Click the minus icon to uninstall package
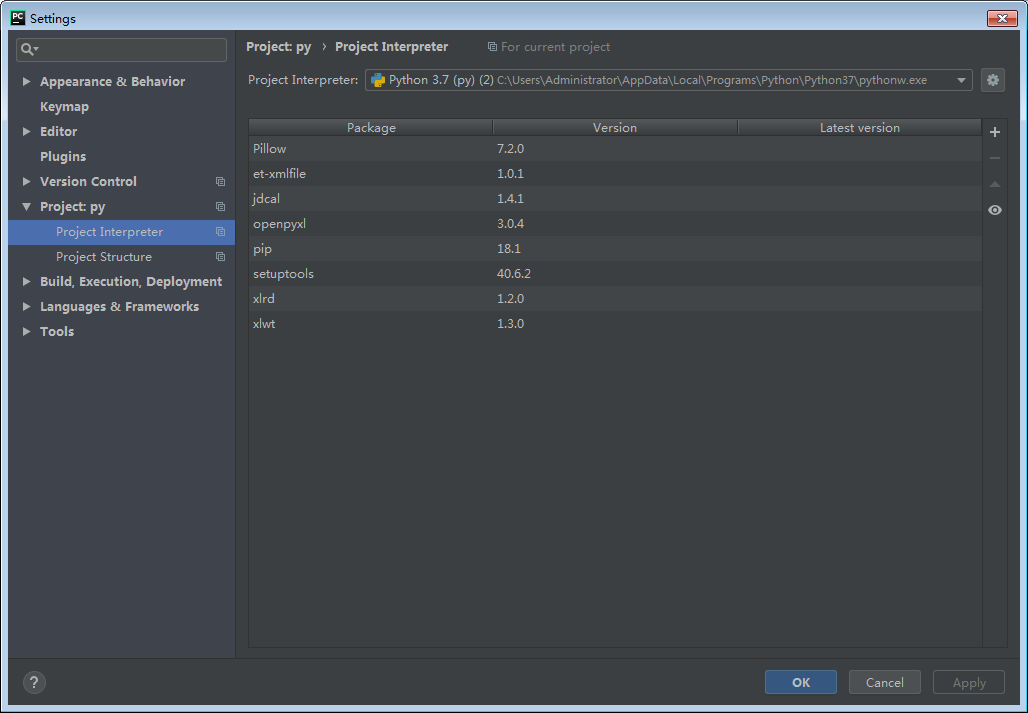 point(995,158)
